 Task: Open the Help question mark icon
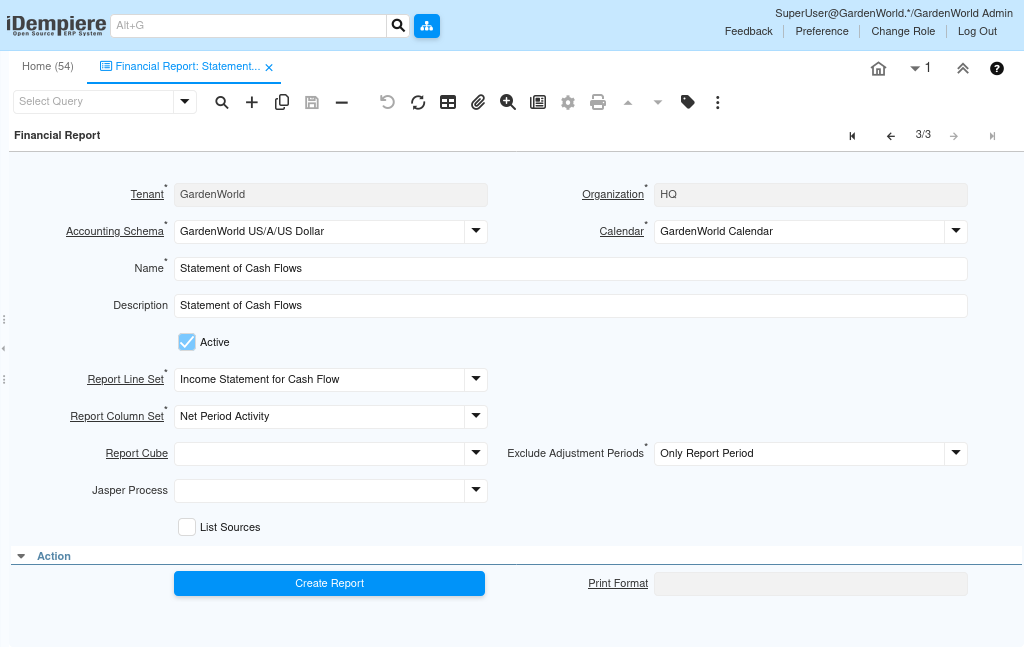coord(997,69)
